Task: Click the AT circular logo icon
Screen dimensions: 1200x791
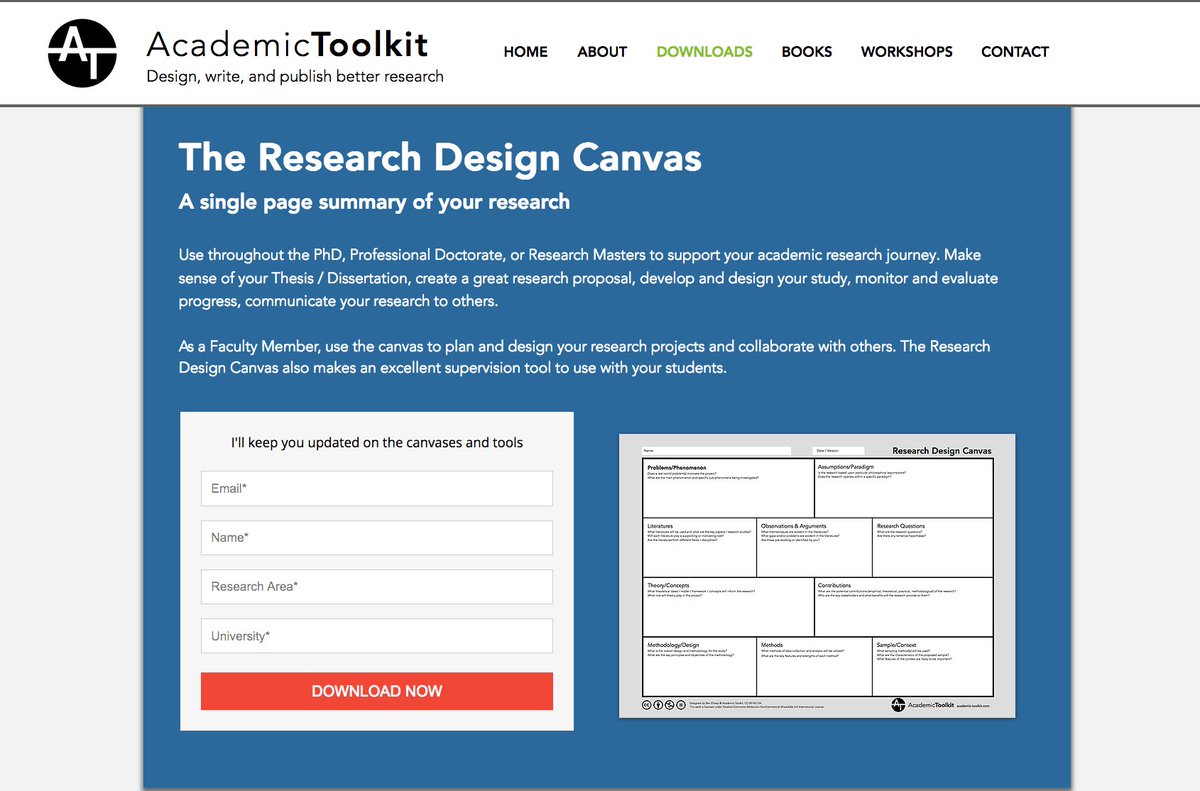Action: pyautogui.click(x=83, y=53)
